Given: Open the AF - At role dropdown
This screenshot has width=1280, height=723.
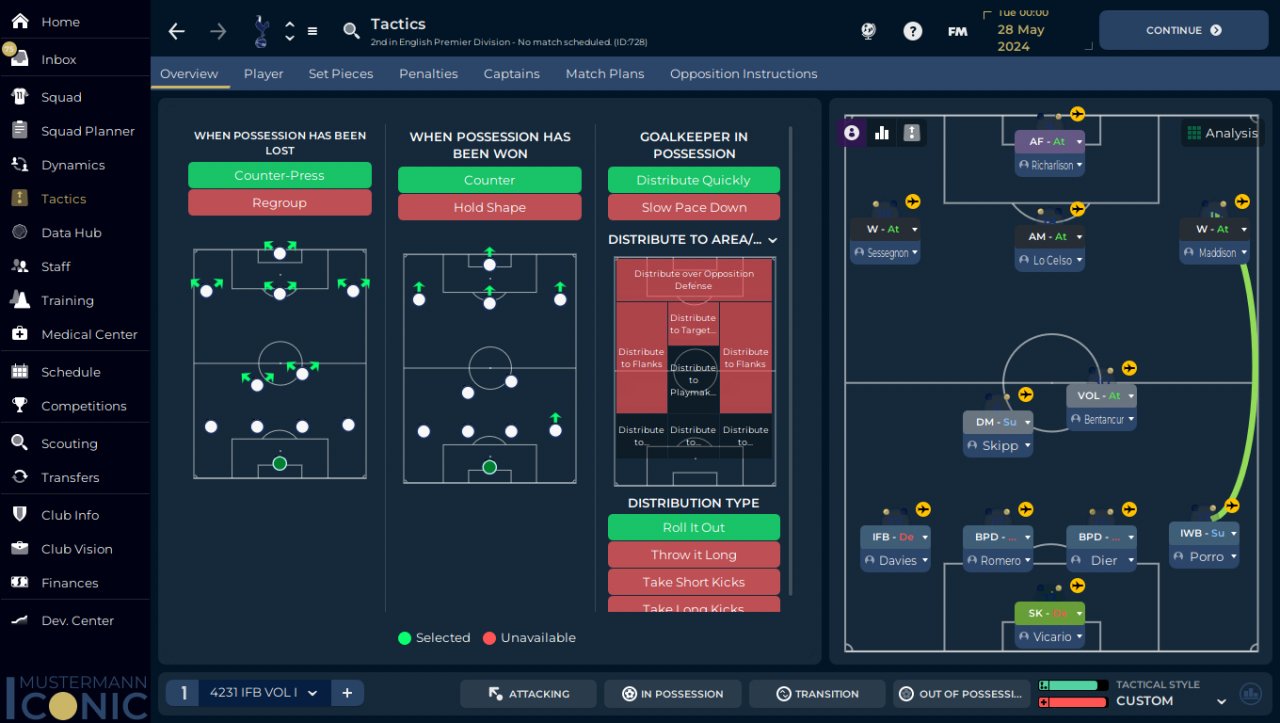Looking at the screenshot, I should (1050, 142).
